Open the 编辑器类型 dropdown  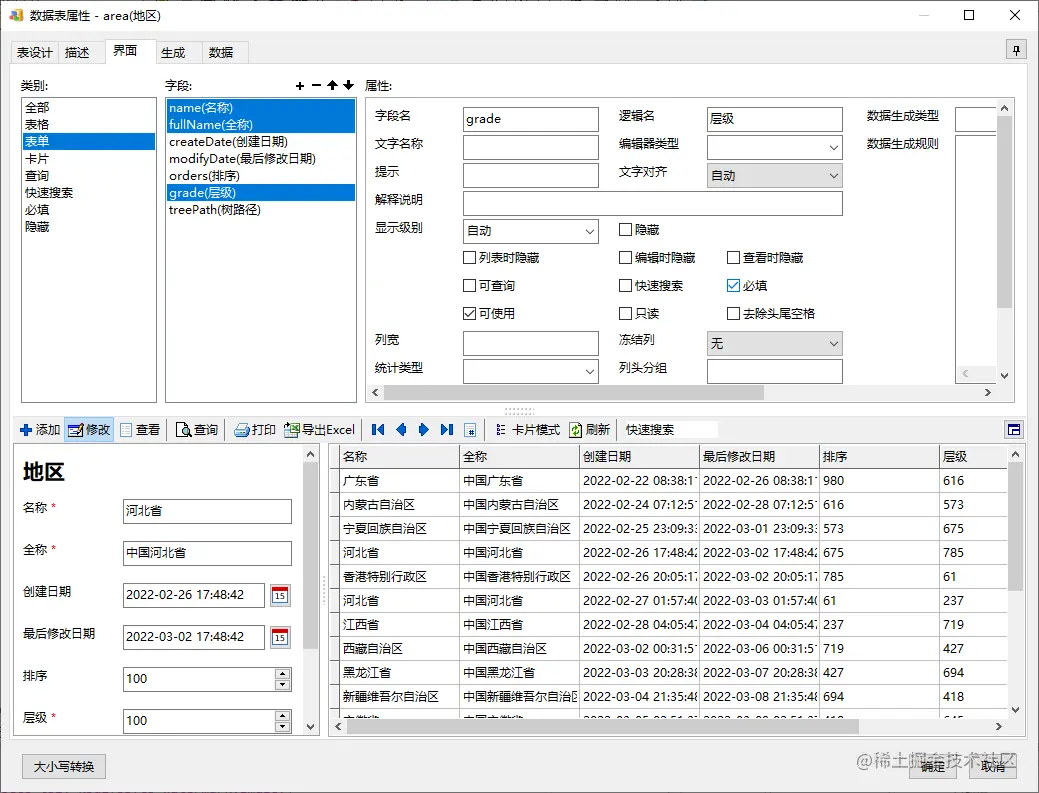(x=775, y=148)
